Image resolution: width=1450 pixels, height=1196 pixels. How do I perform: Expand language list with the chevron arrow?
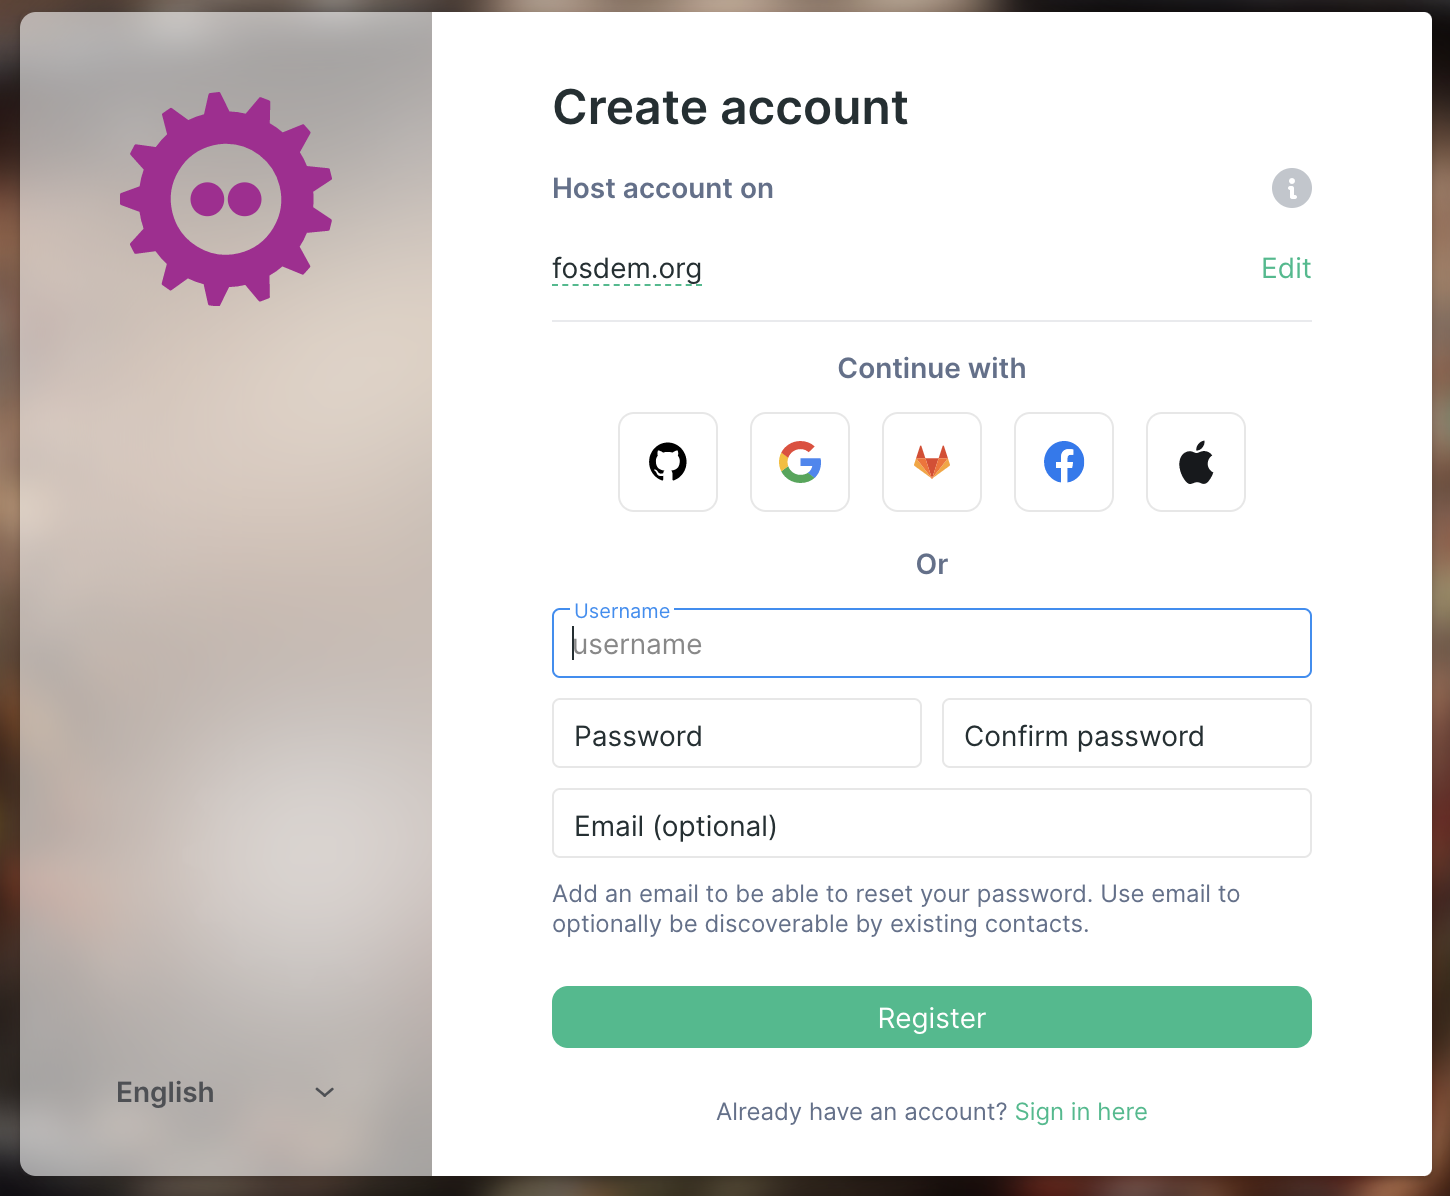click(x=324, y=1092)
